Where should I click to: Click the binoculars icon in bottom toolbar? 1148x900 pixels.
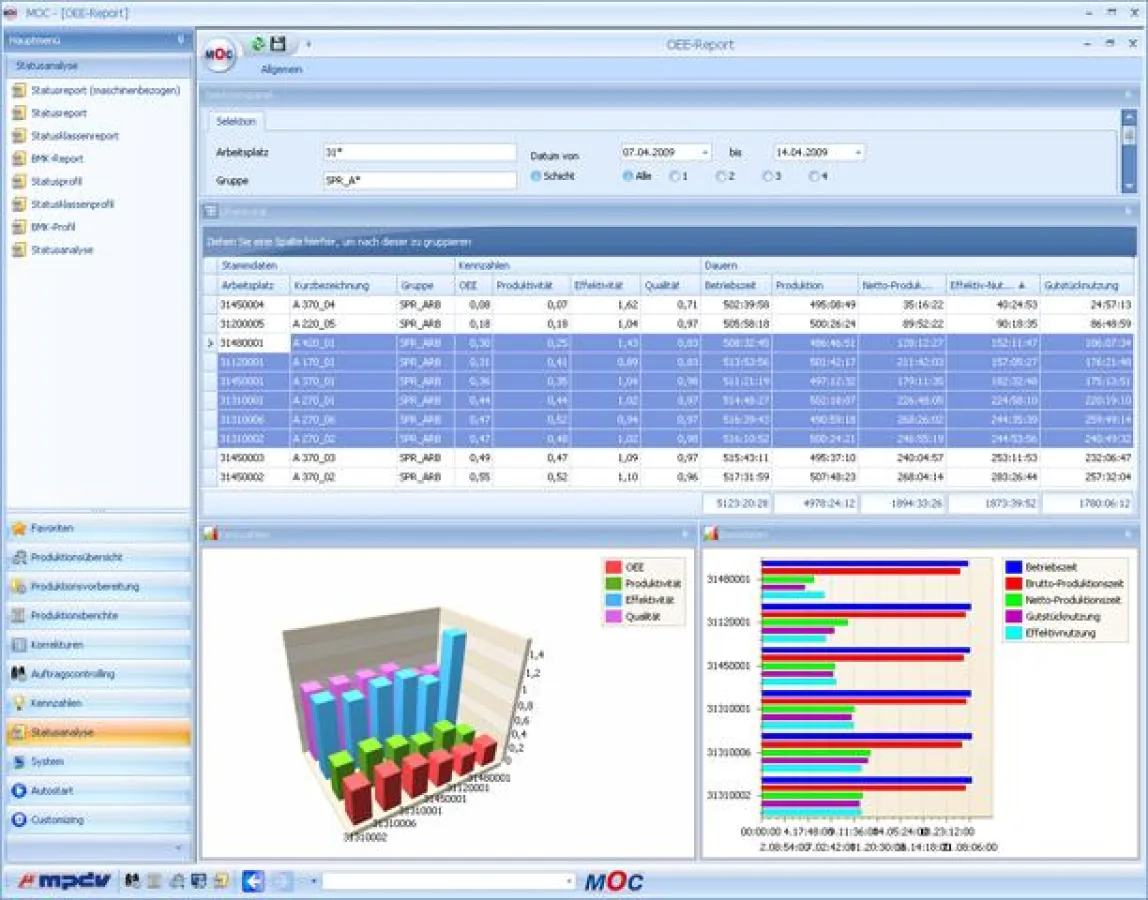point(132,881)
